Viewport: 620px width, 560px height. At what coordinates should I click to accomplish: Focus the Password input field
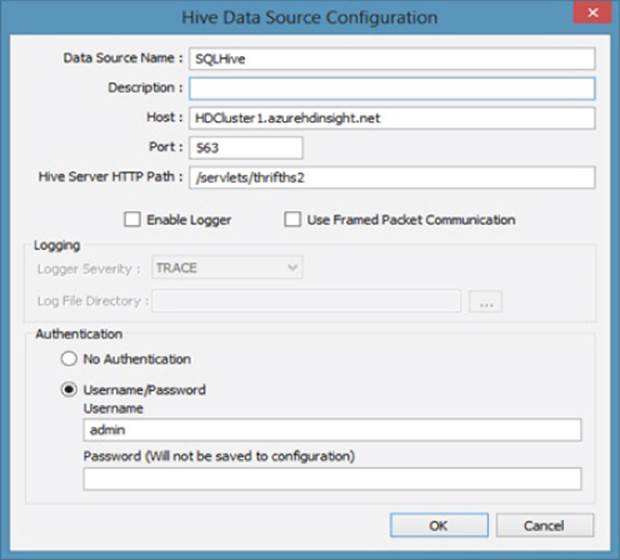coord(332,479)
